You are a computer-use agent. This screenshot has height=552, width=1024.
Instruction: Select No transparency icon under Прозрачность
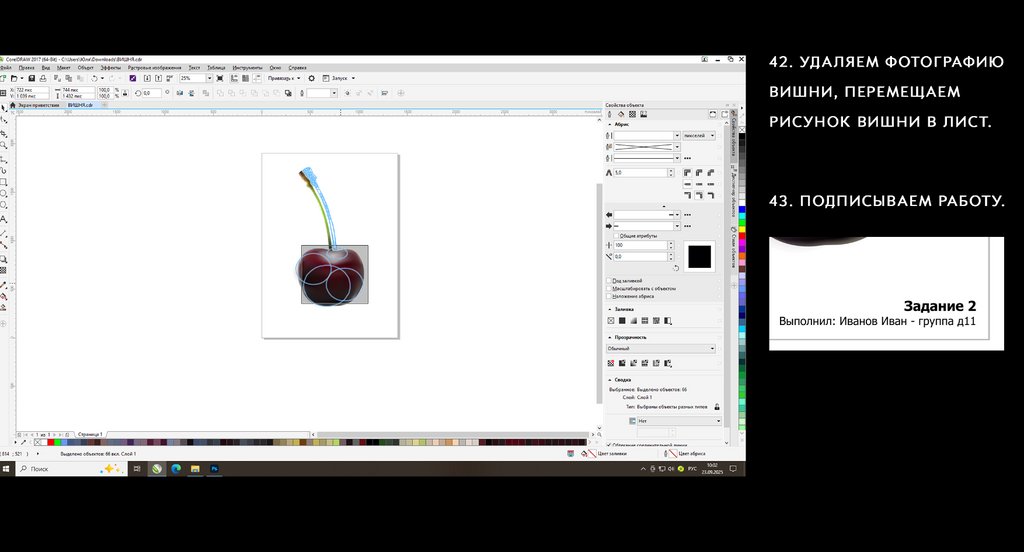click(611, 363)
